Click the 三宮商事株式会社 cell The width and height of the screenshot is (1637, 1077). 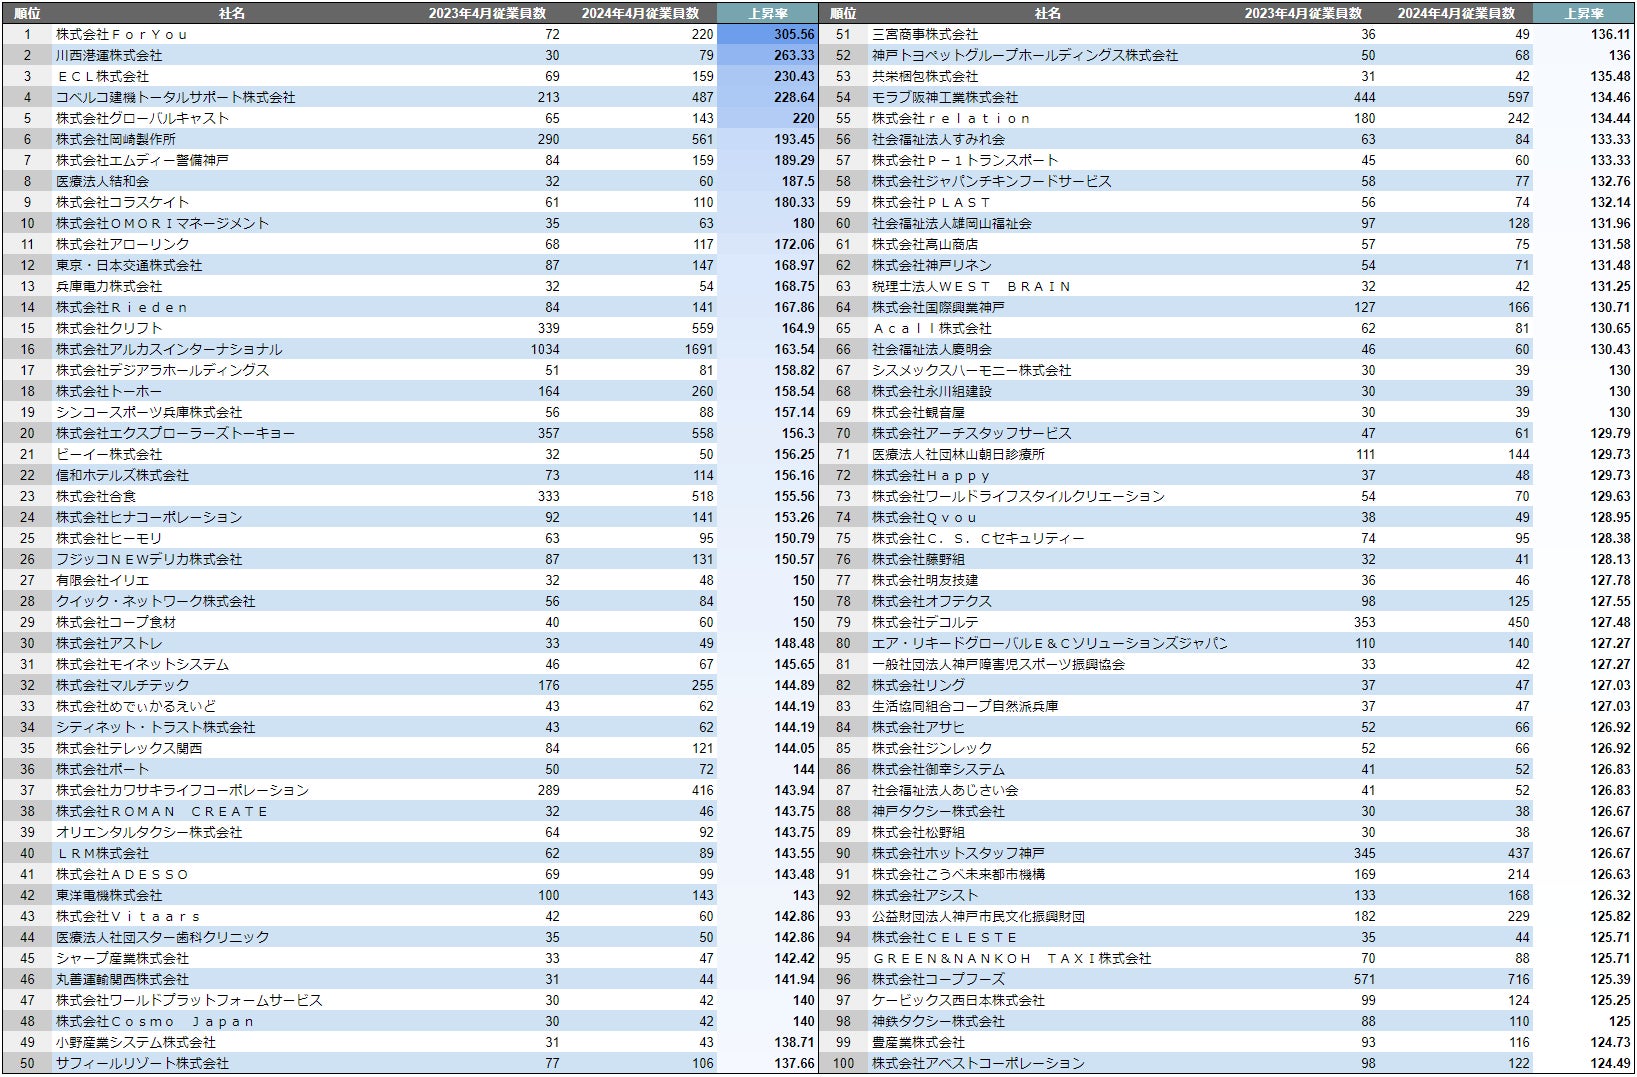[x=925, y=34]
